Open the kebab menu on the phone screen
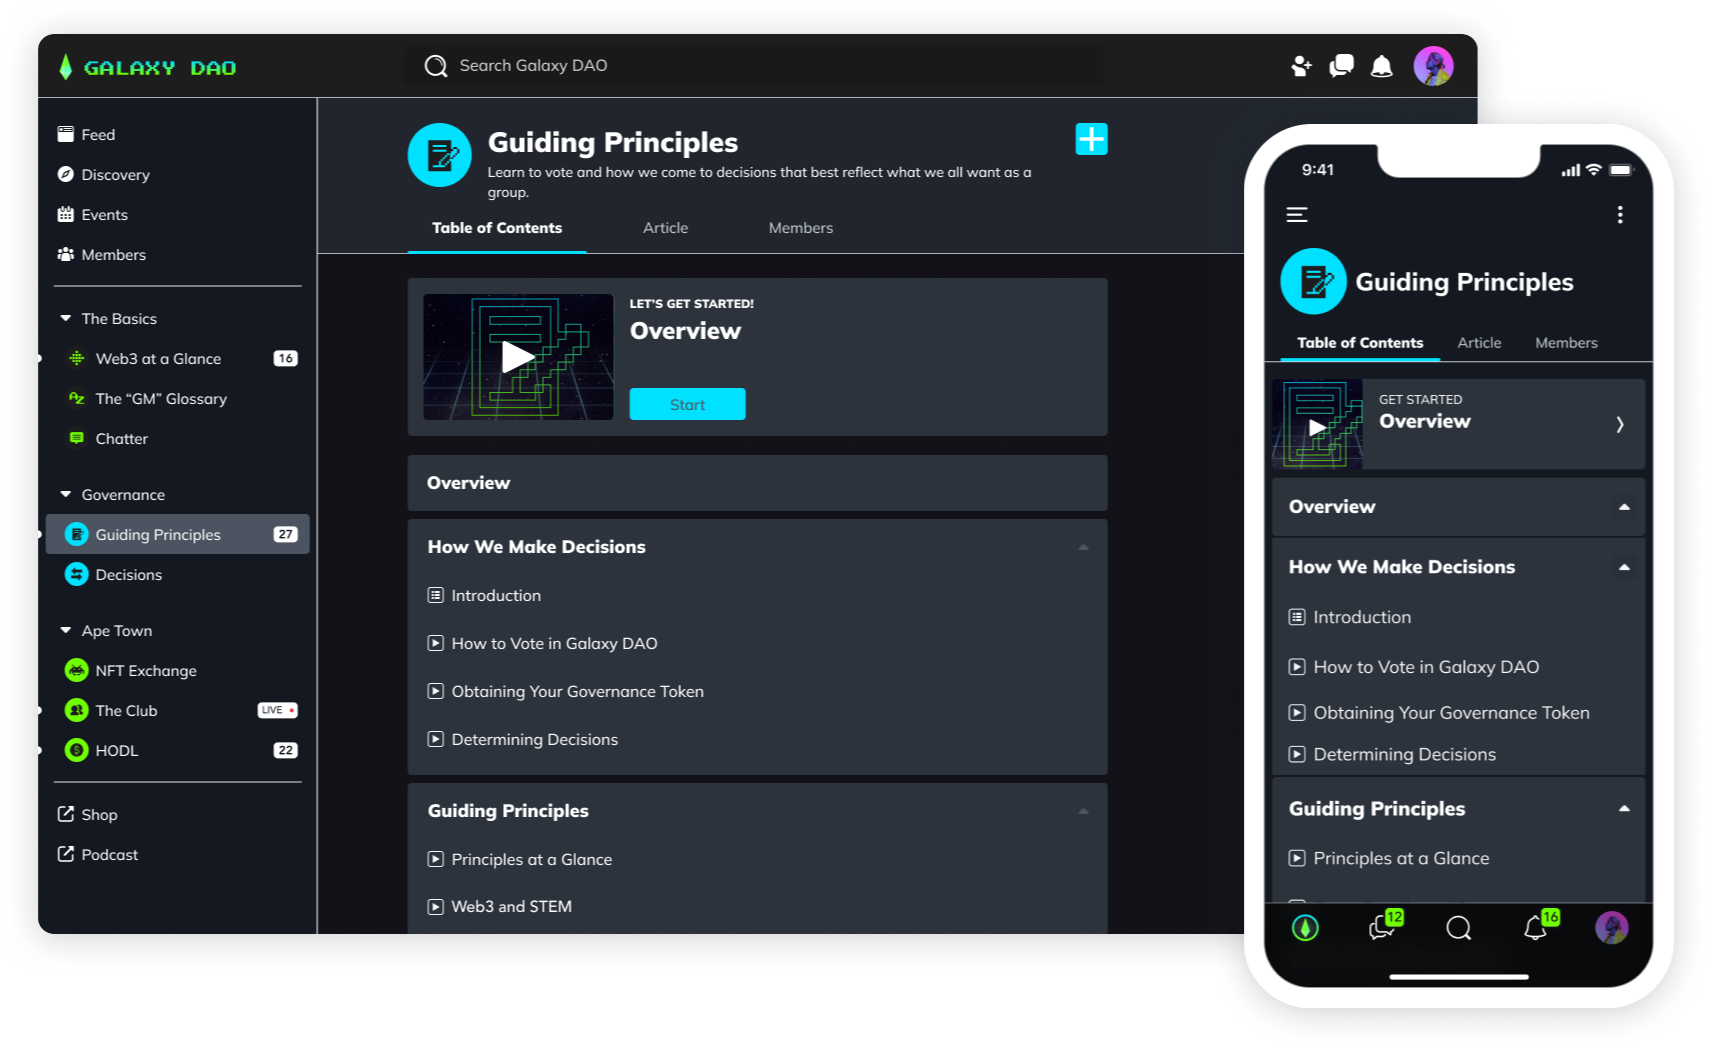1712x1050 pixels. 1620,215
